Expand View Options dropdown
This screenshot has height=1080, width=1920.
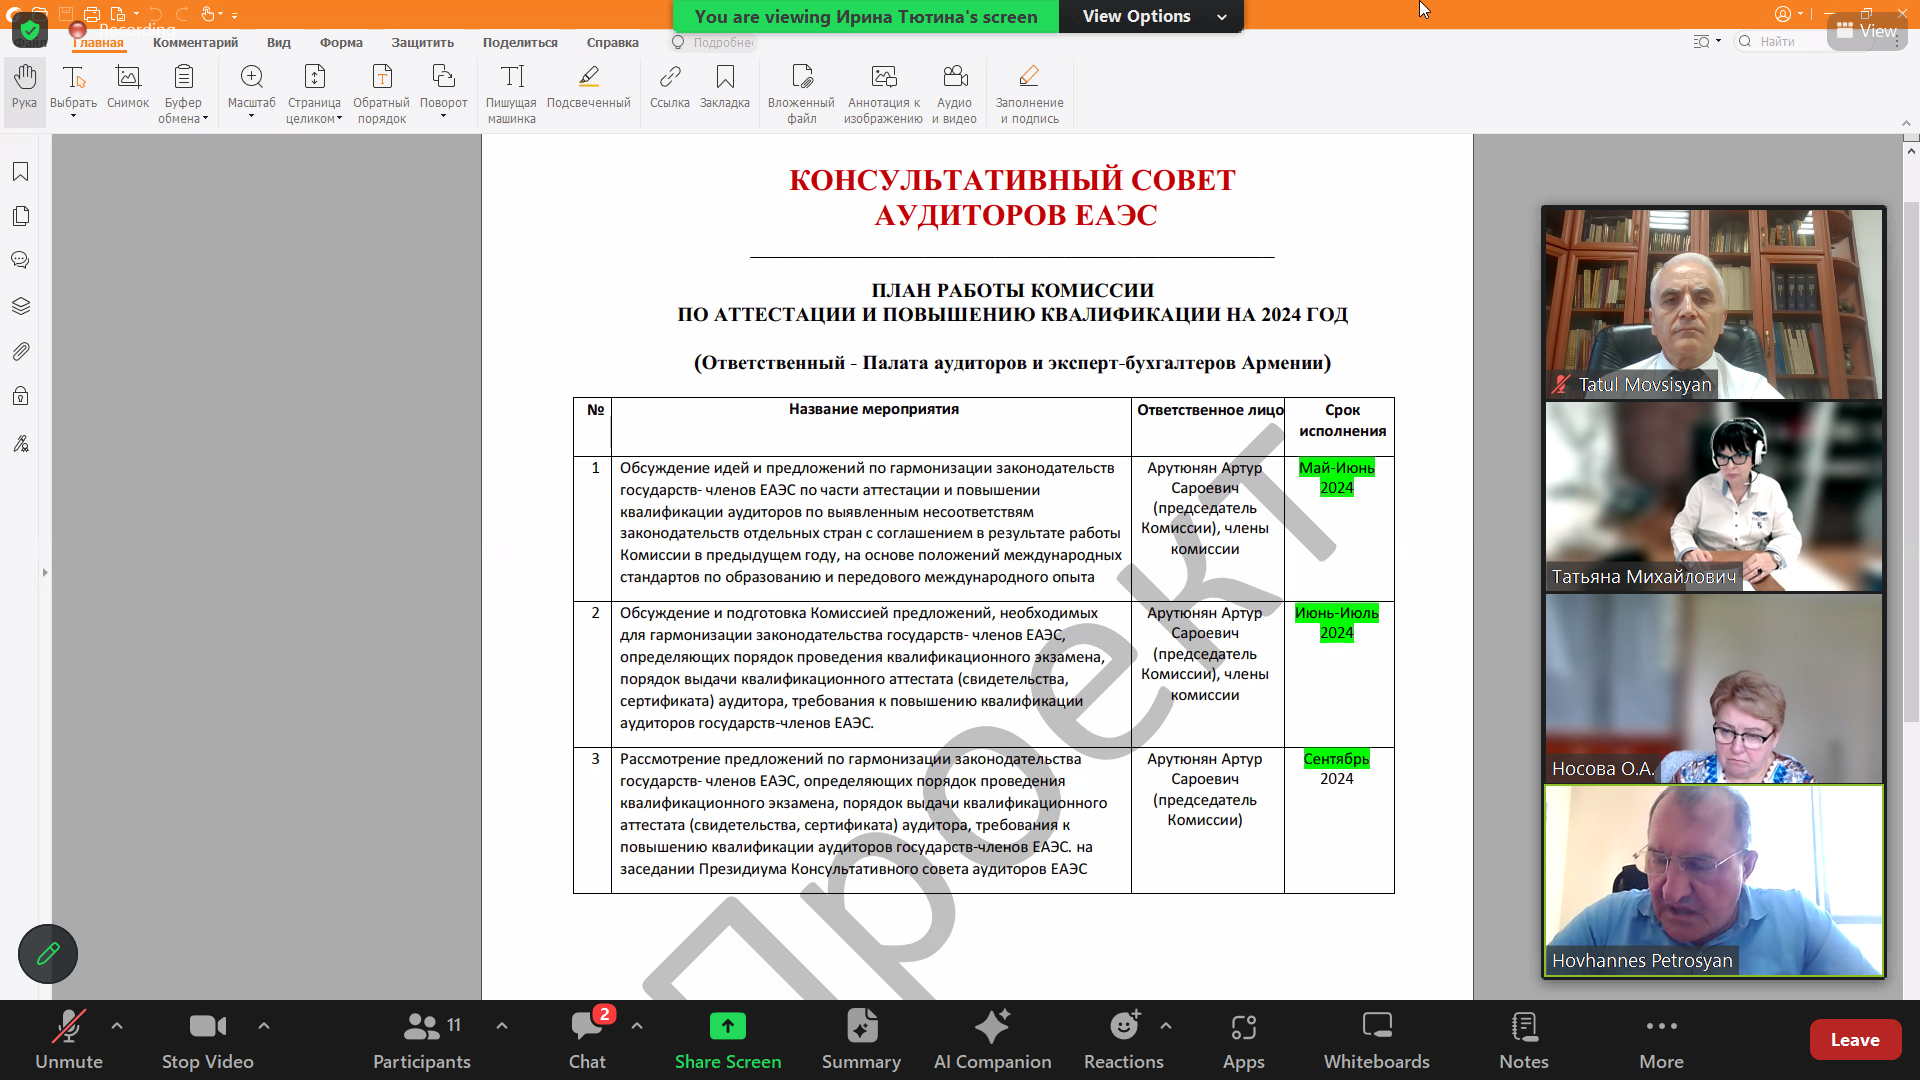(1152, 16)
